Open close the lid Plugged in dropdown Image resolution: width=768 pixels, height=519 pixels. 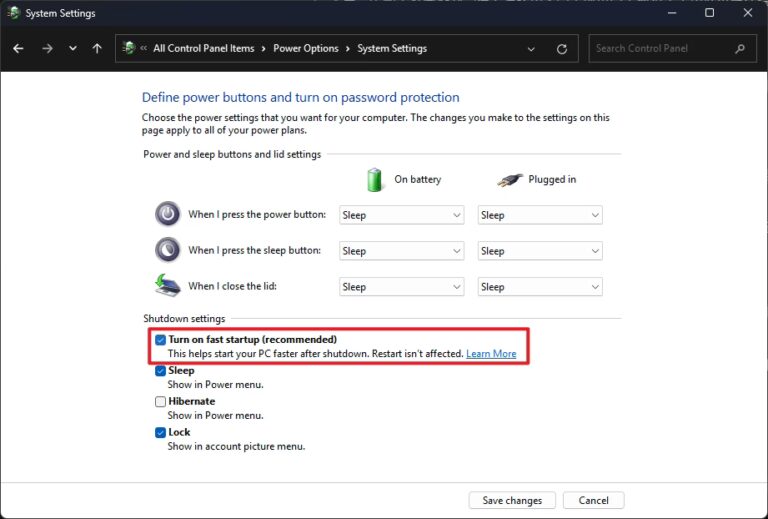point(540,287)
